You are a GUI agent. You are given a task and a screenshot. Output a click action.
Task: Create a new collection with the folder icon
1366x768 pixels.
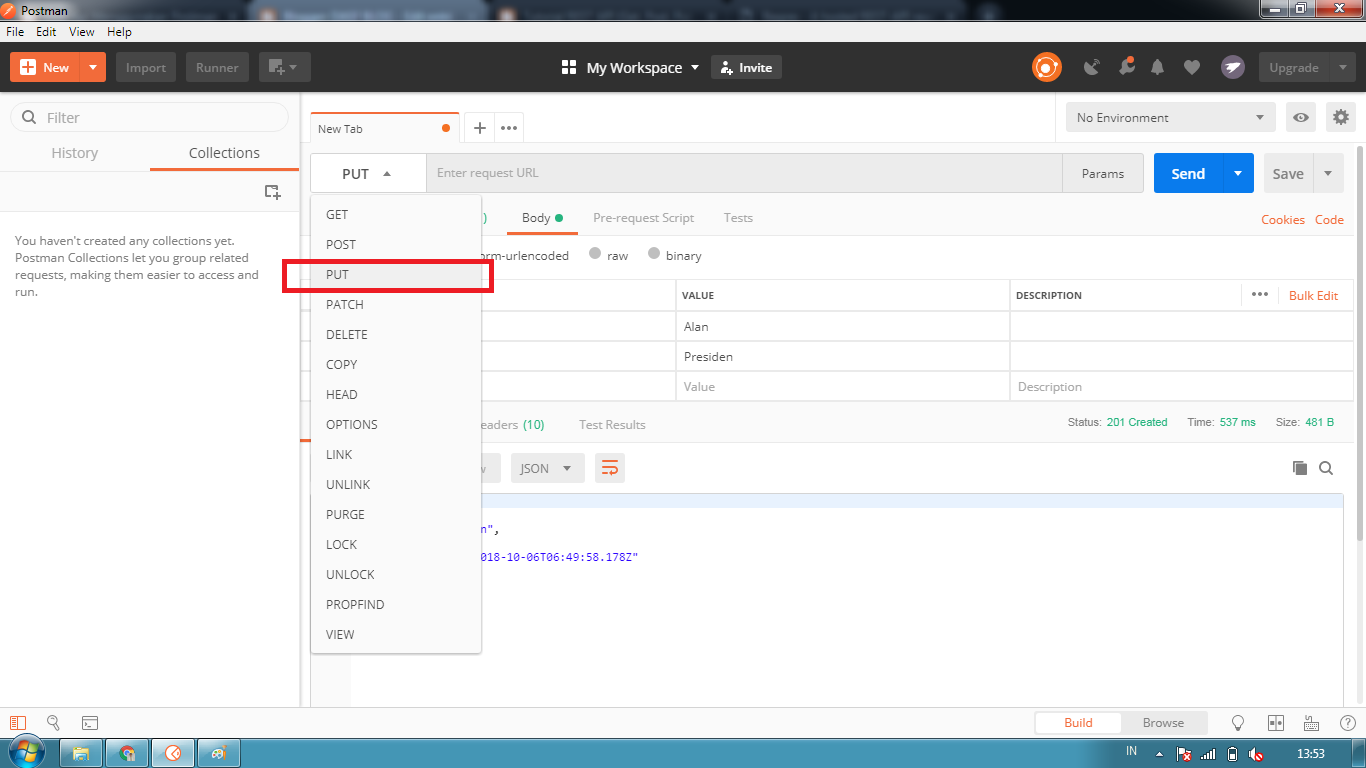click(272, 191)
